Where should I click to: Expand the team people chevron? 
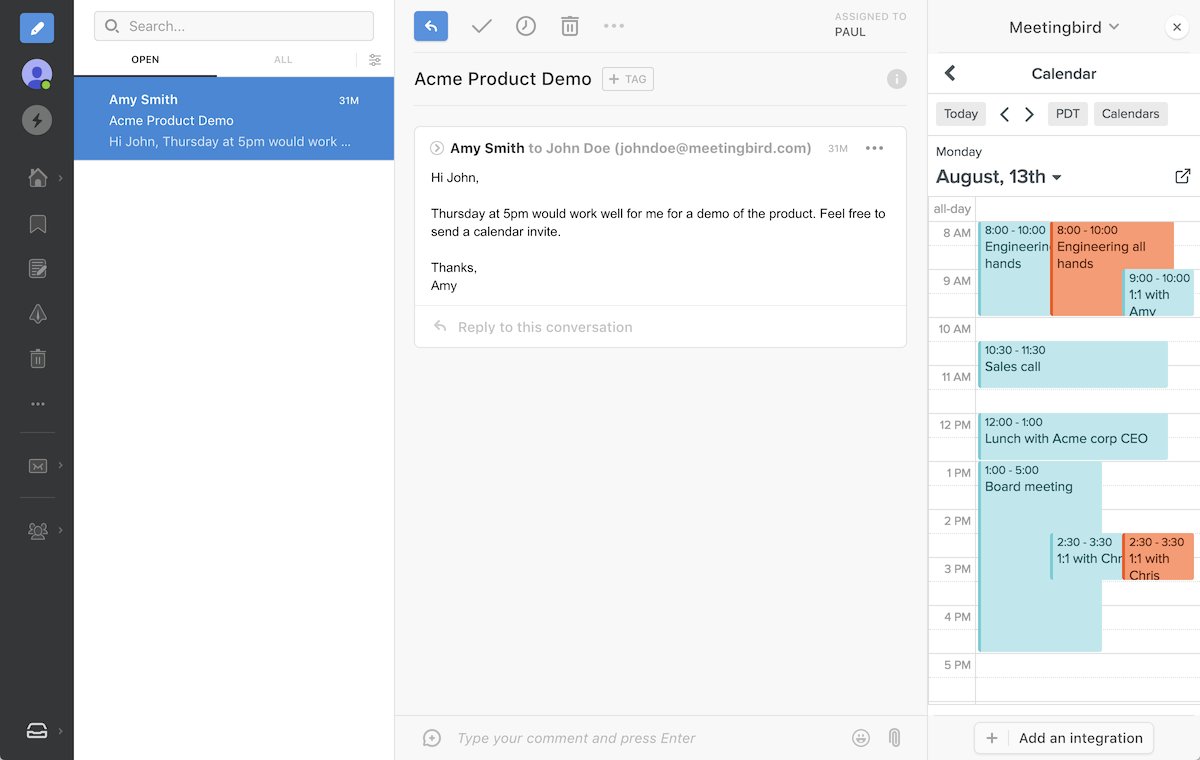[60, 530]
